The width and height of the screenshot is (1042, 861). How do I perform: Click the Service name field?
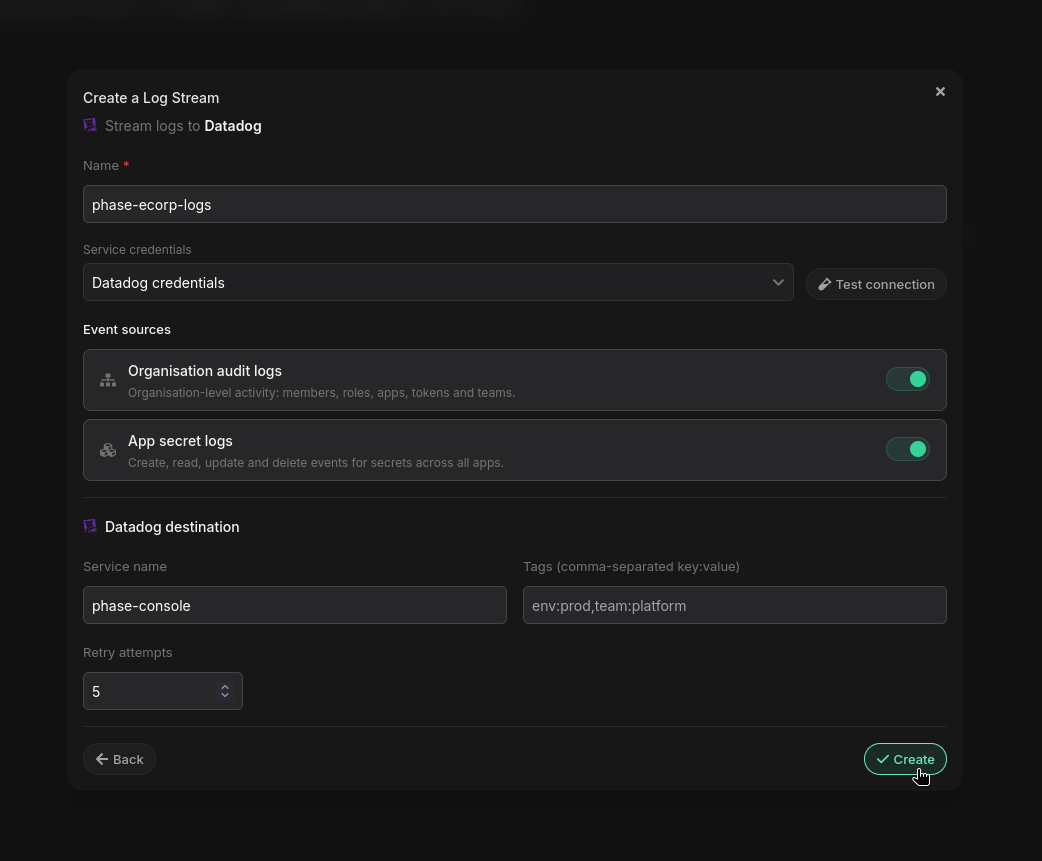295,605
